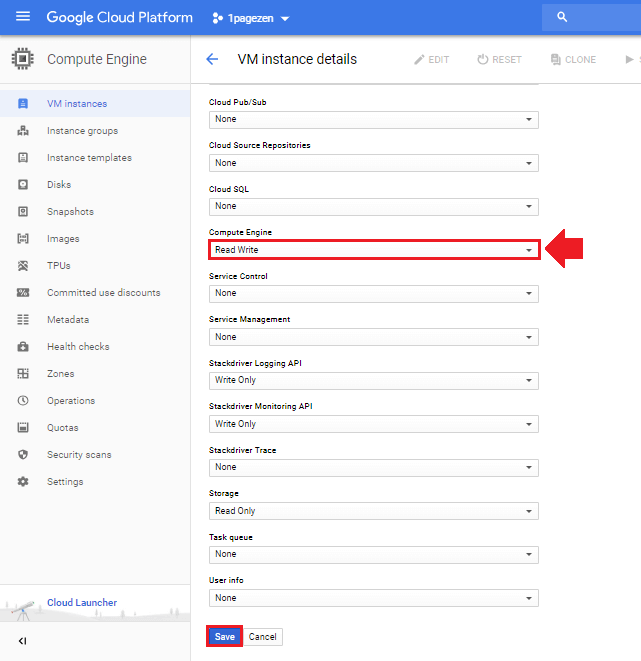This screenshot has height=661, width=641.
Task: Open the hamburger navigation menu
Action: pos(23,17)
